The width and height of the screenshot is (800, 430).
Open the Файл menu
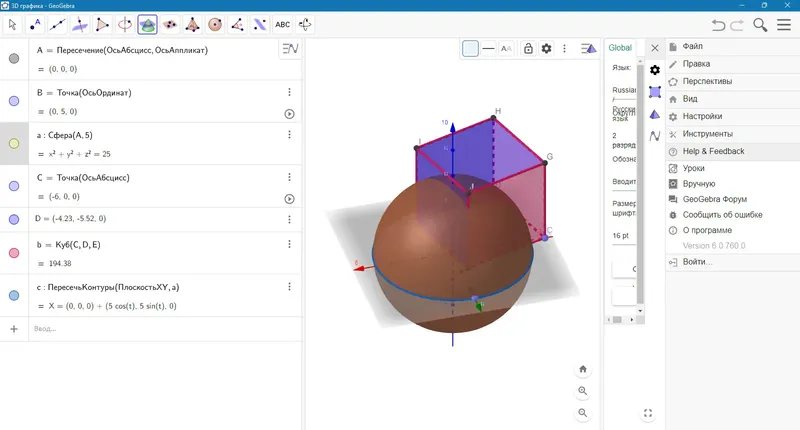[x=733, y=46]
